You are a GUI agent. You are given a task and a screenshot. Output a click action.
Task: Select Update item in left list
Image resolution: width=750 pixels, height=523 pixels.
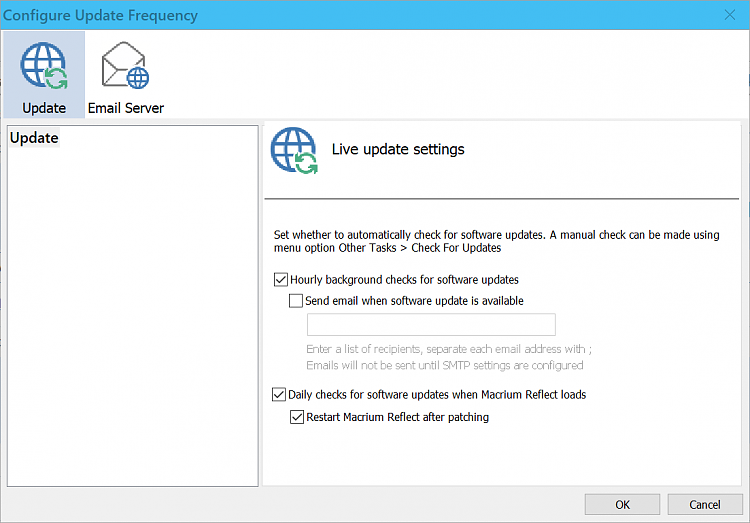click(34, 138)
